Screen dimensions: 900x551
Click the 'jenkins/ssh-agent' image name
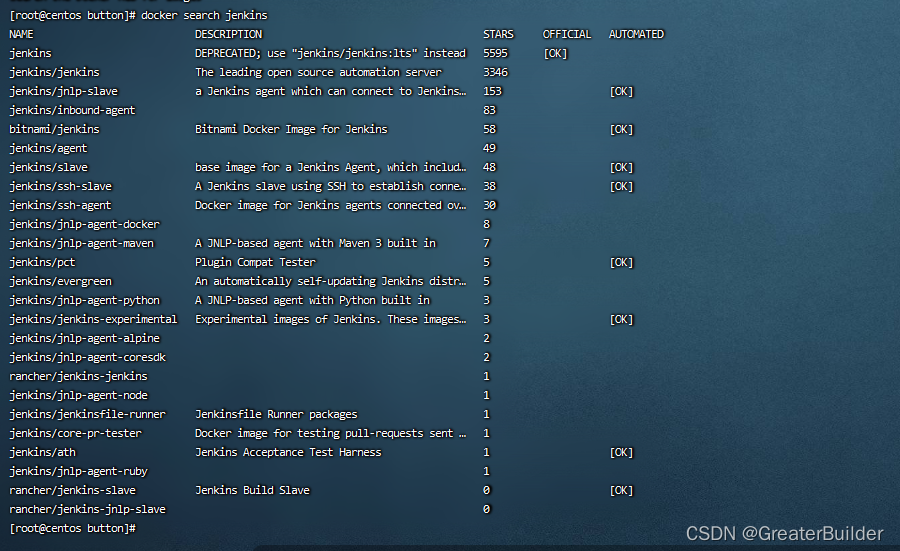point(60,205)
